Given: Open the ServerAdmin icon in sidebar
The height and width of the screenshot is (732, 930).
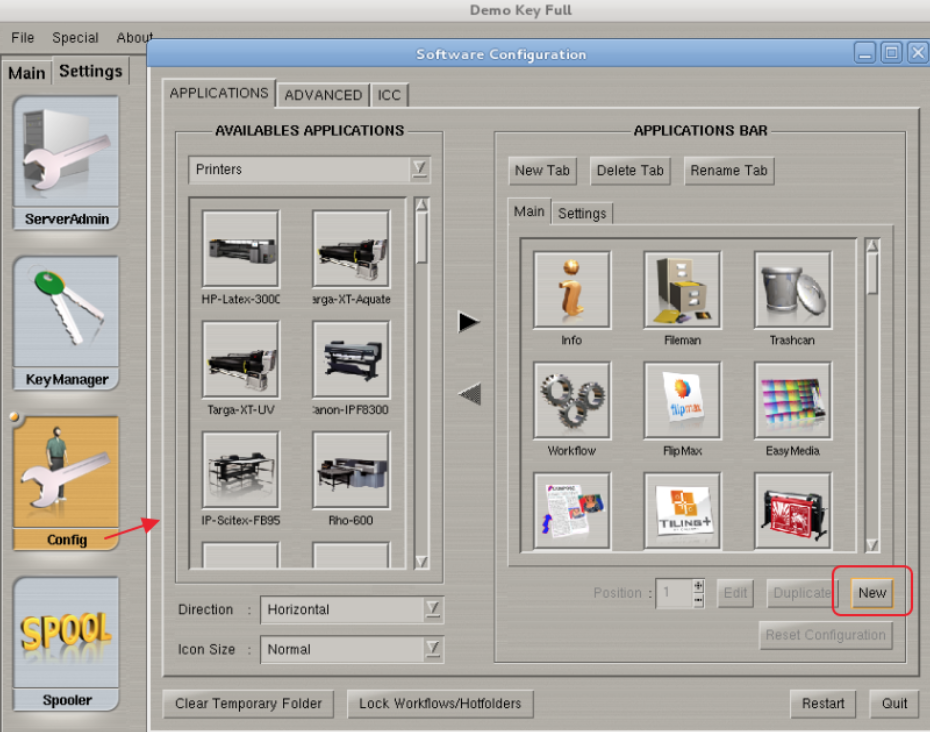Looking at the screenshot, I should click(66, 160).
